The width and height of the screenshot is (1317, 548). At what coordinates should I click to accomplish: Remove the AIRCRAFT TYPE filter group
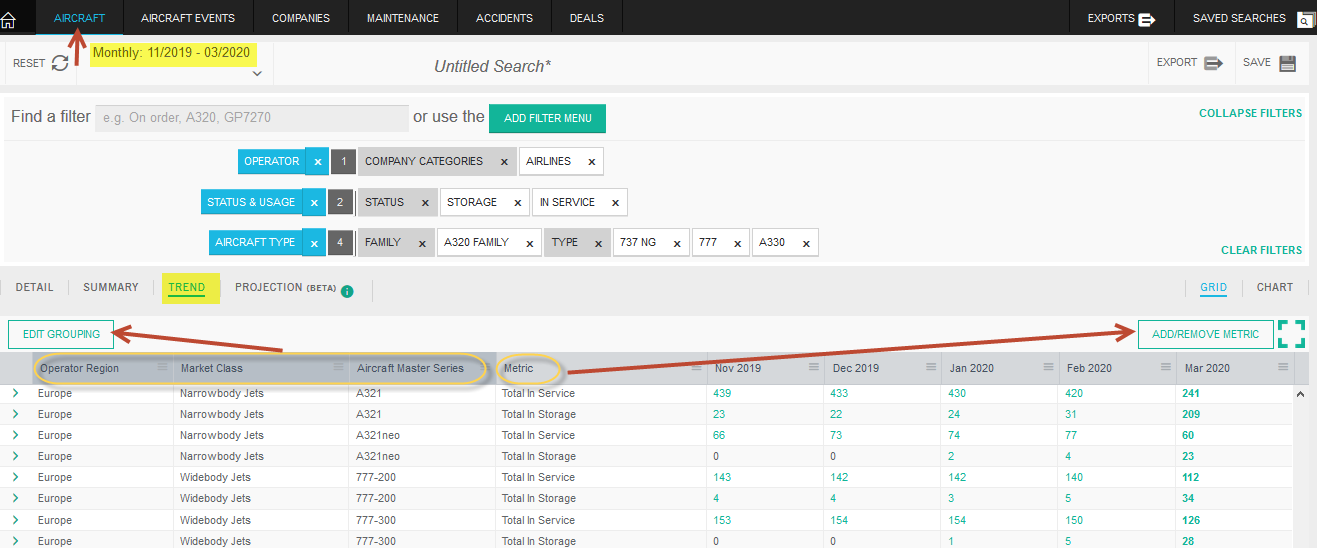click(x=314, y=243)
